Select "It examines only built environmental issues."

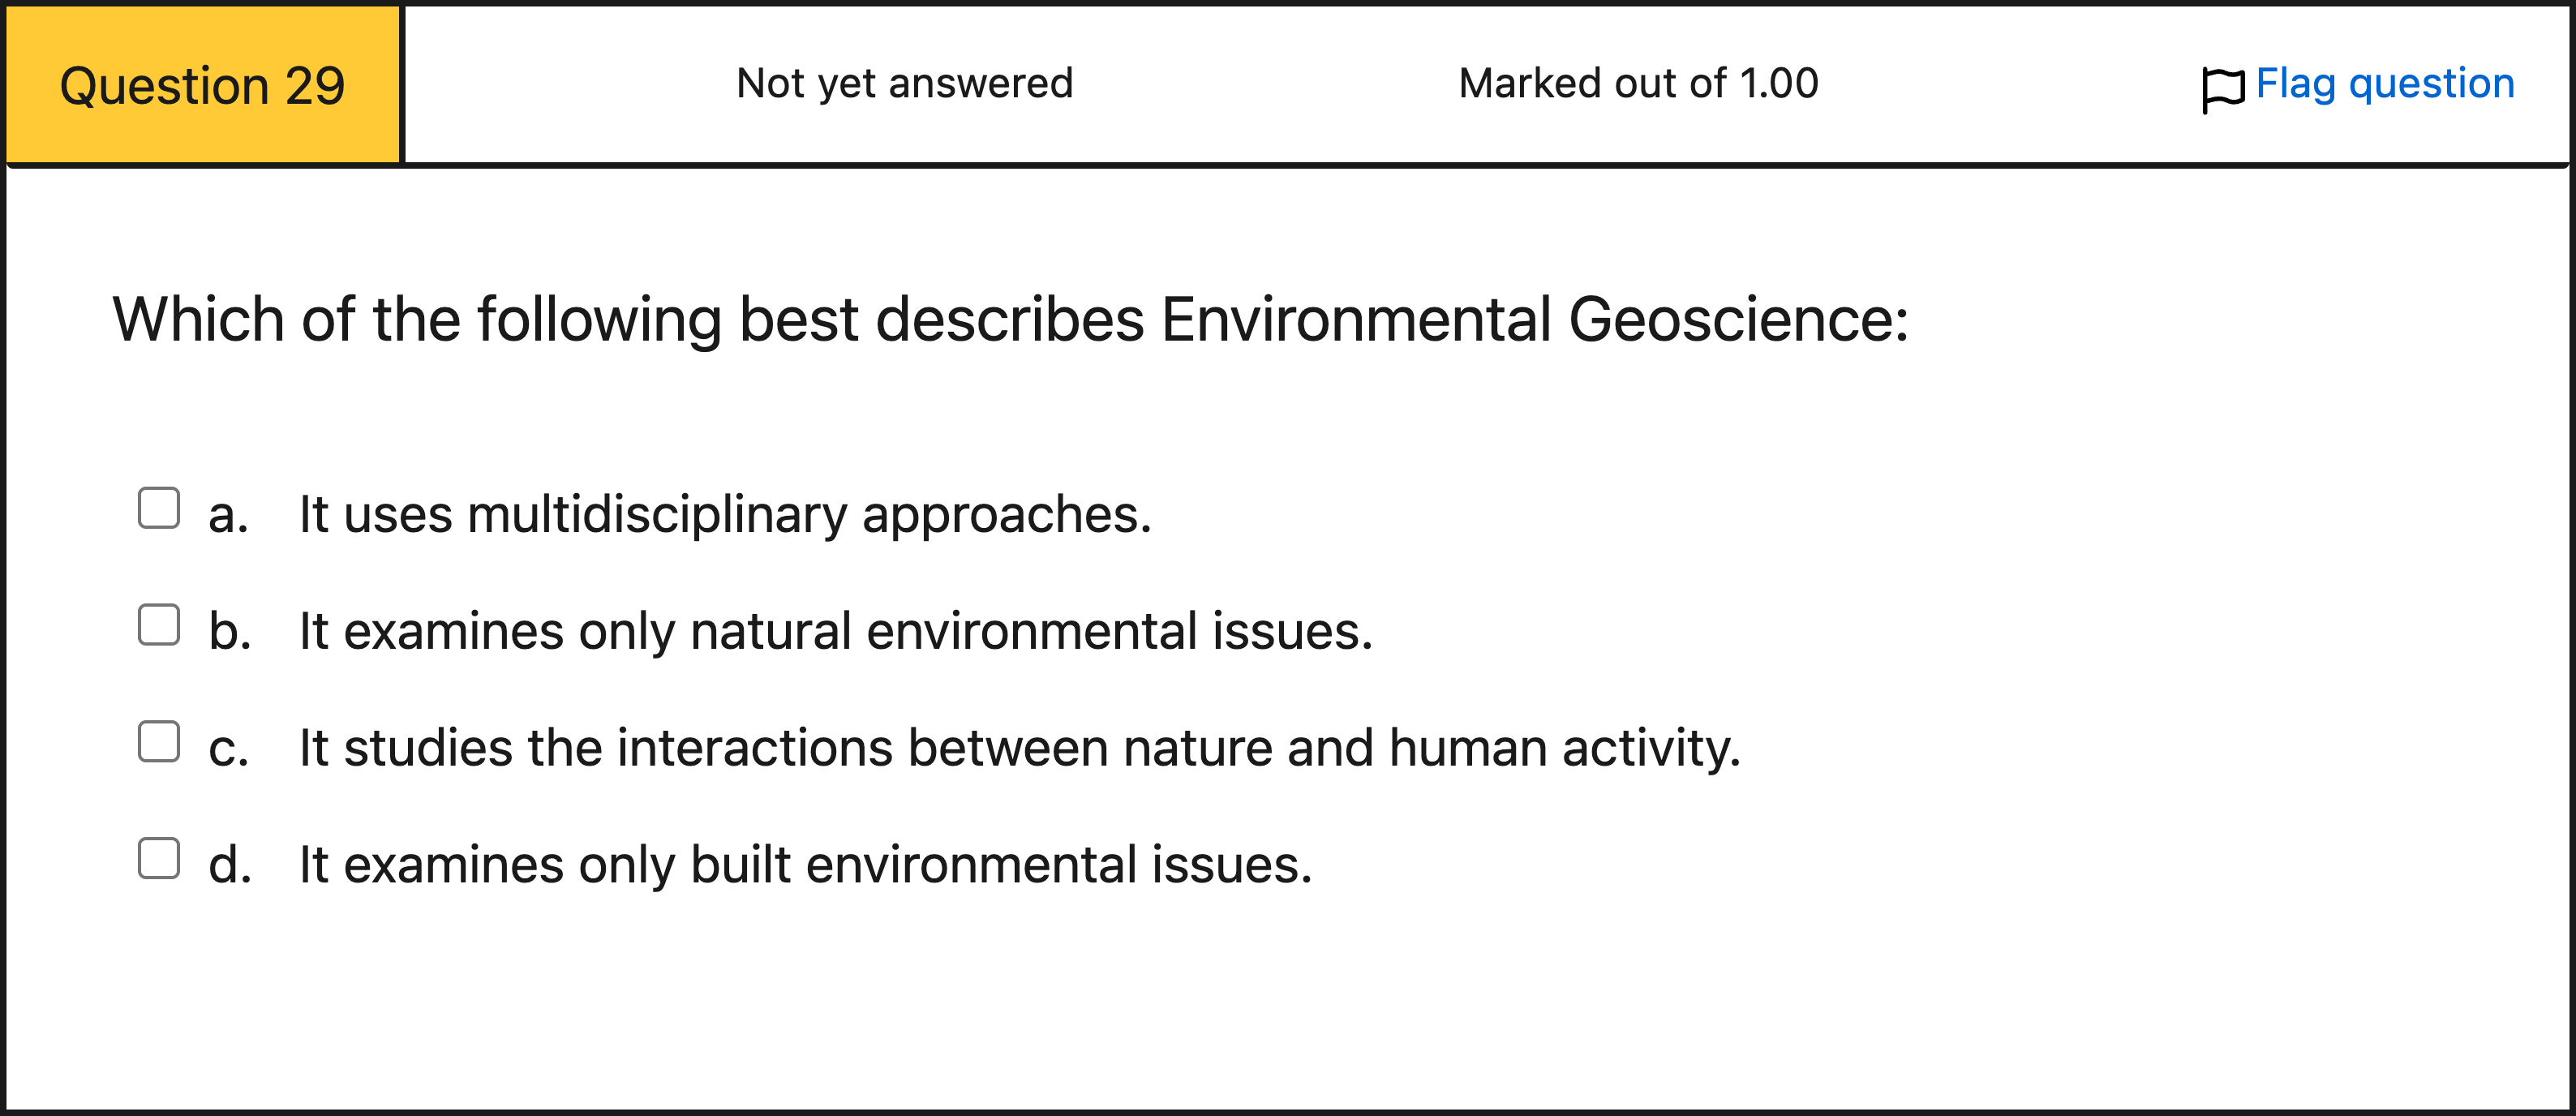tap(805, 865)
